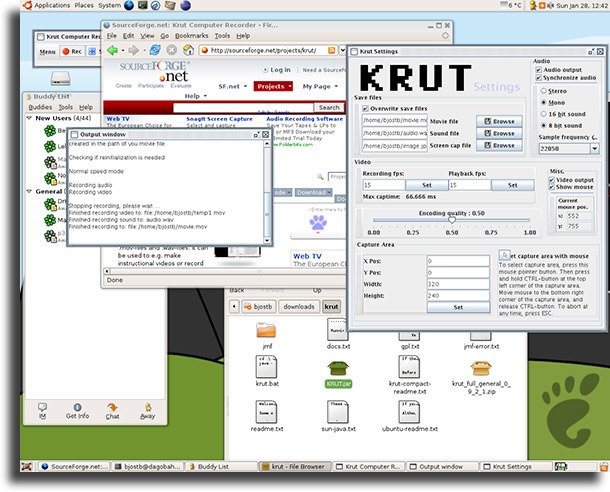
Task: Open the Download dropdown on SourceForge page
Action: [x=314, y=193]
